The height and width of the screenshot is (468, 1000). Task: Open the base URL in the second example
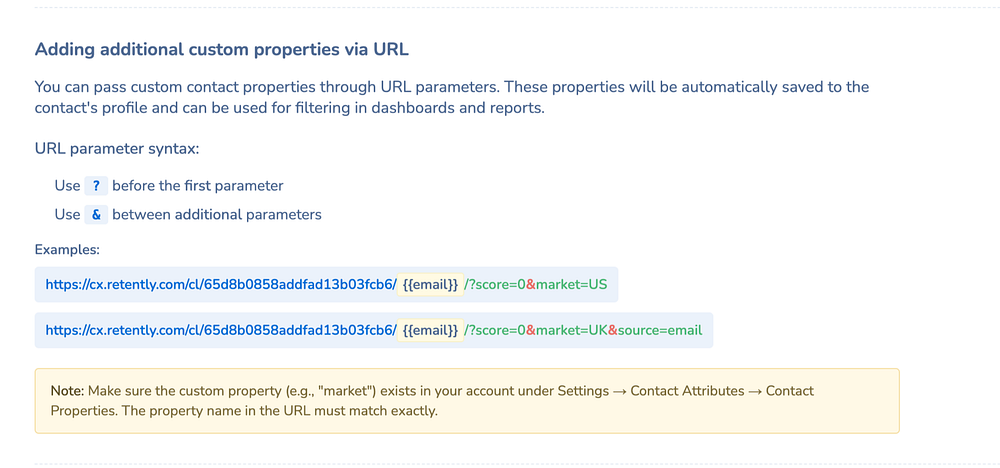click(221, 329)
